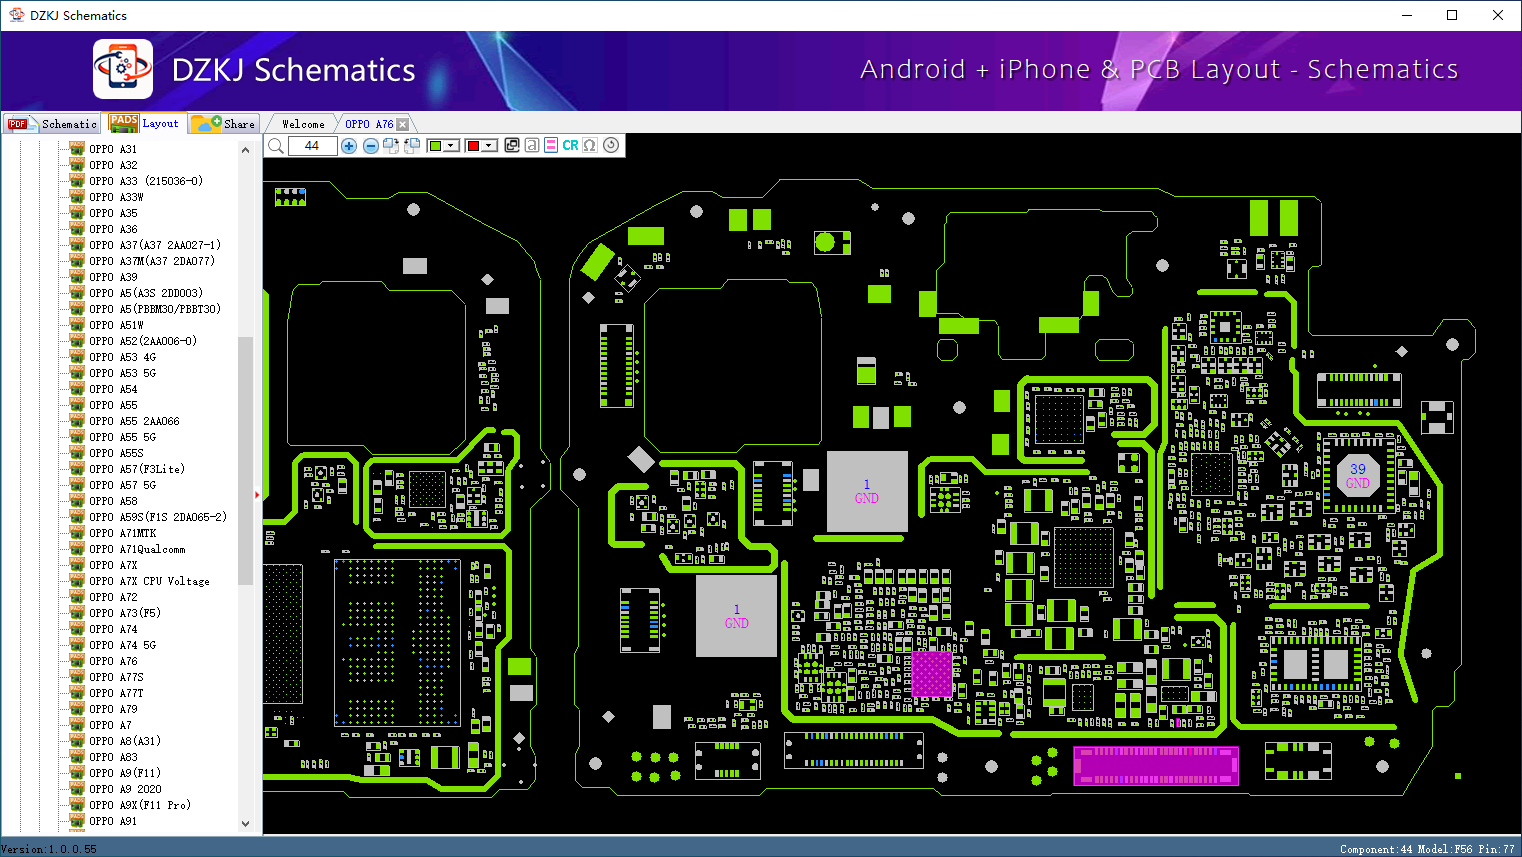Choose 'OPPO A77S' from the list
The image size is (1522, 857).
(116, 677)
